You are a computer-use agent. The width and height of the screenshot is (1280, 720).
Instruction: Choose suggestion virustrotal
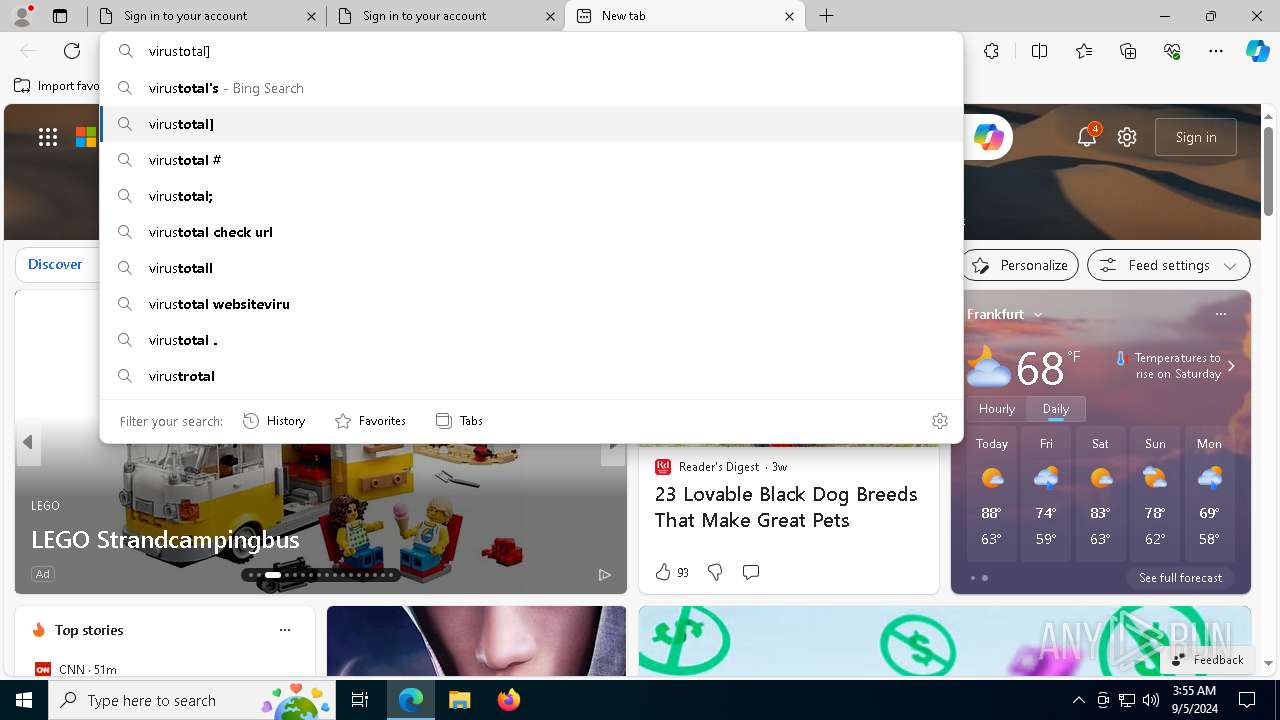point(532,376)
